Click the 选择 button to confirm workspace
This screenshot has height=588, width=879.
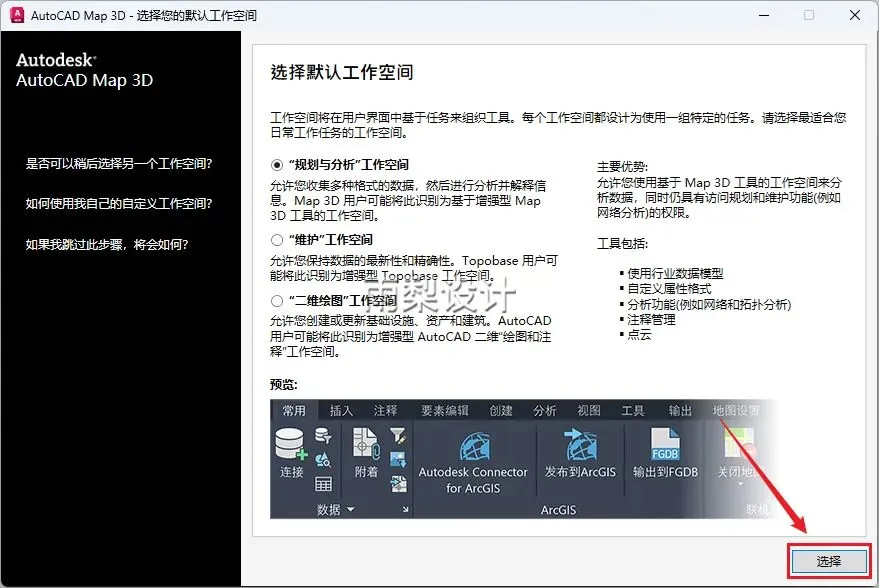coord(829,561)
